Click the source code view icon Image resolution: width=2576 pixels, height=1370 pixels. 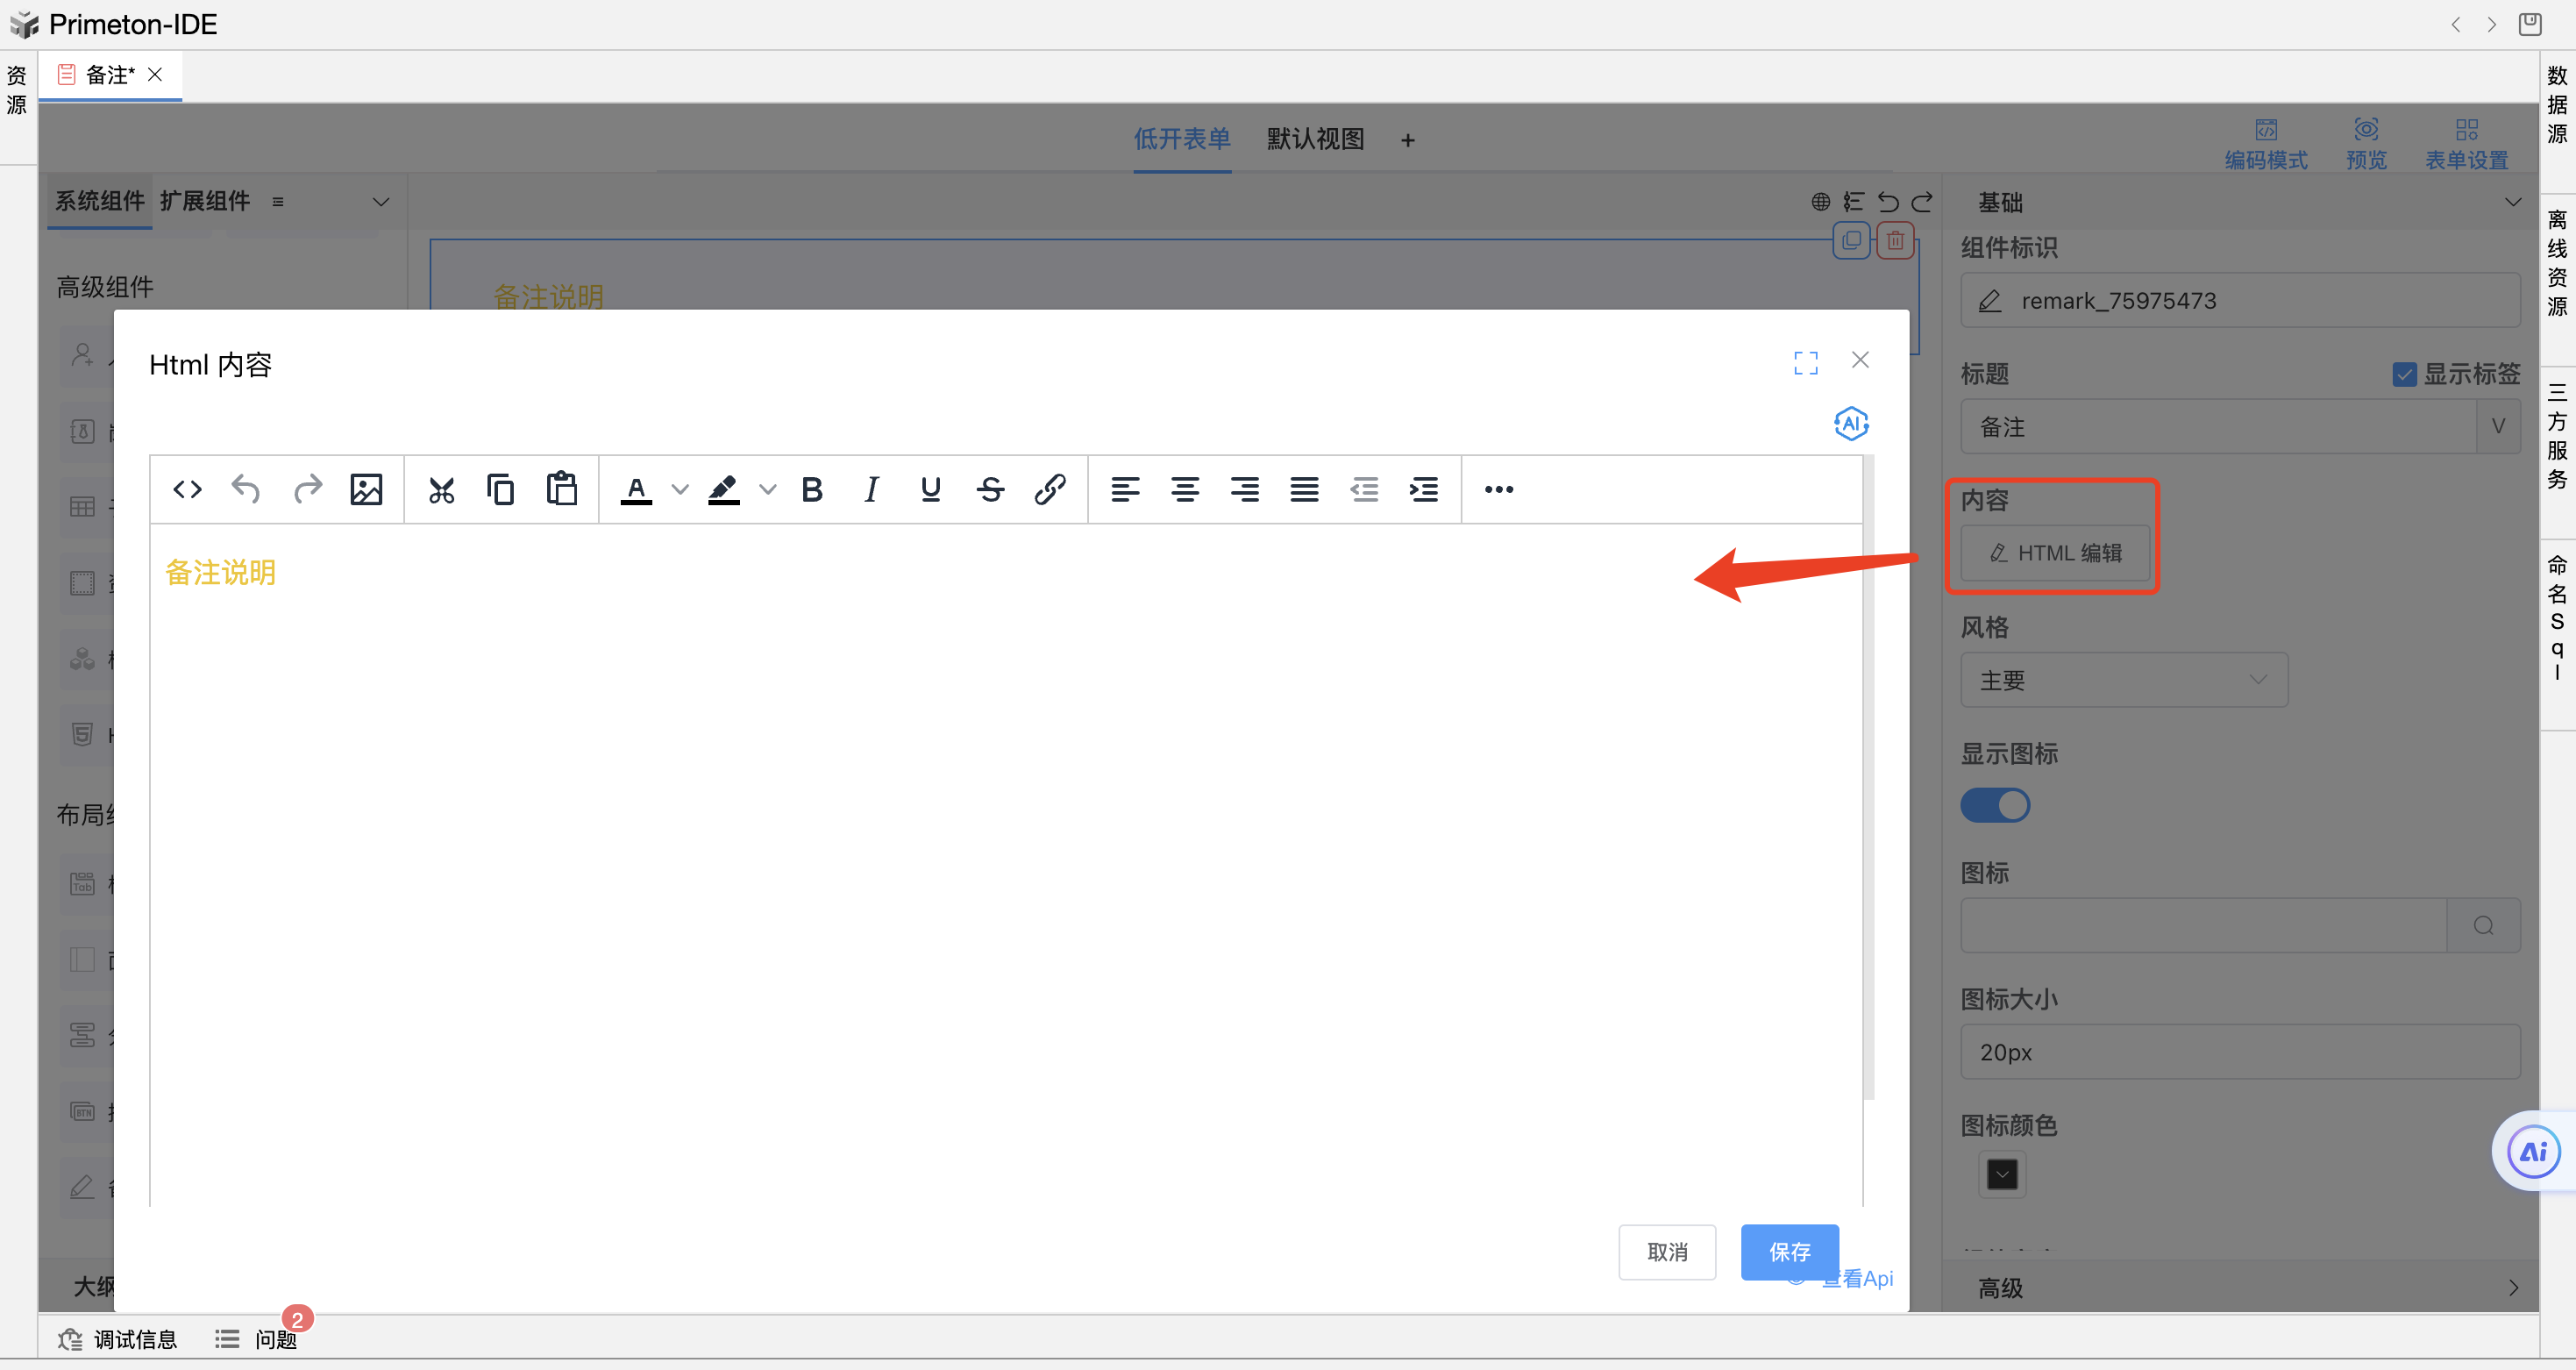(187, 489)
